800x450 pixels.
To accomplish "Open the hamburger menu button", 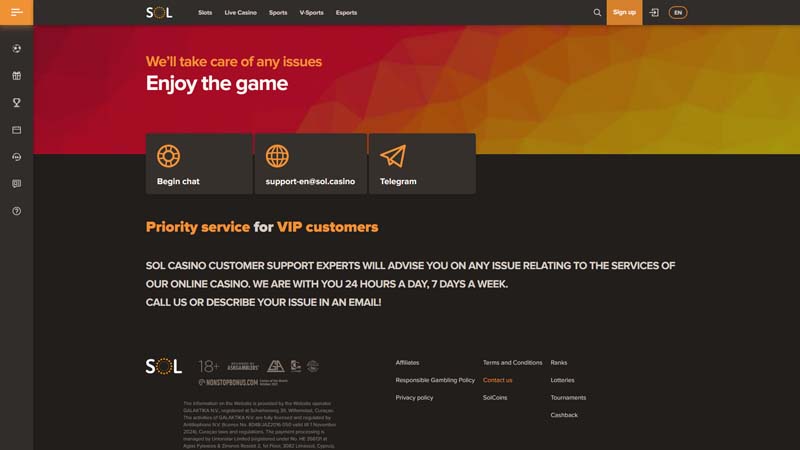I will pos(16,12).
